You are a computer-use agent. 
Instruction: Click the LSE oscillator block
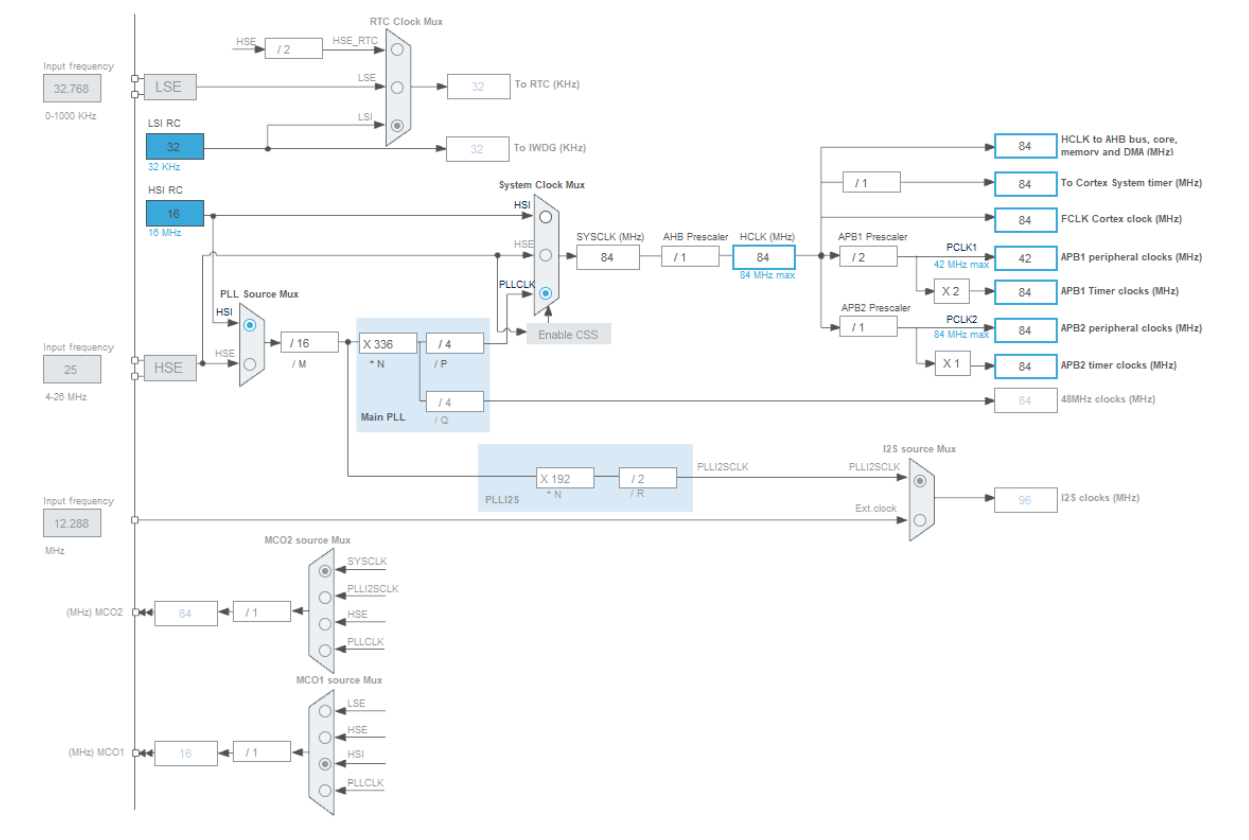169,87
